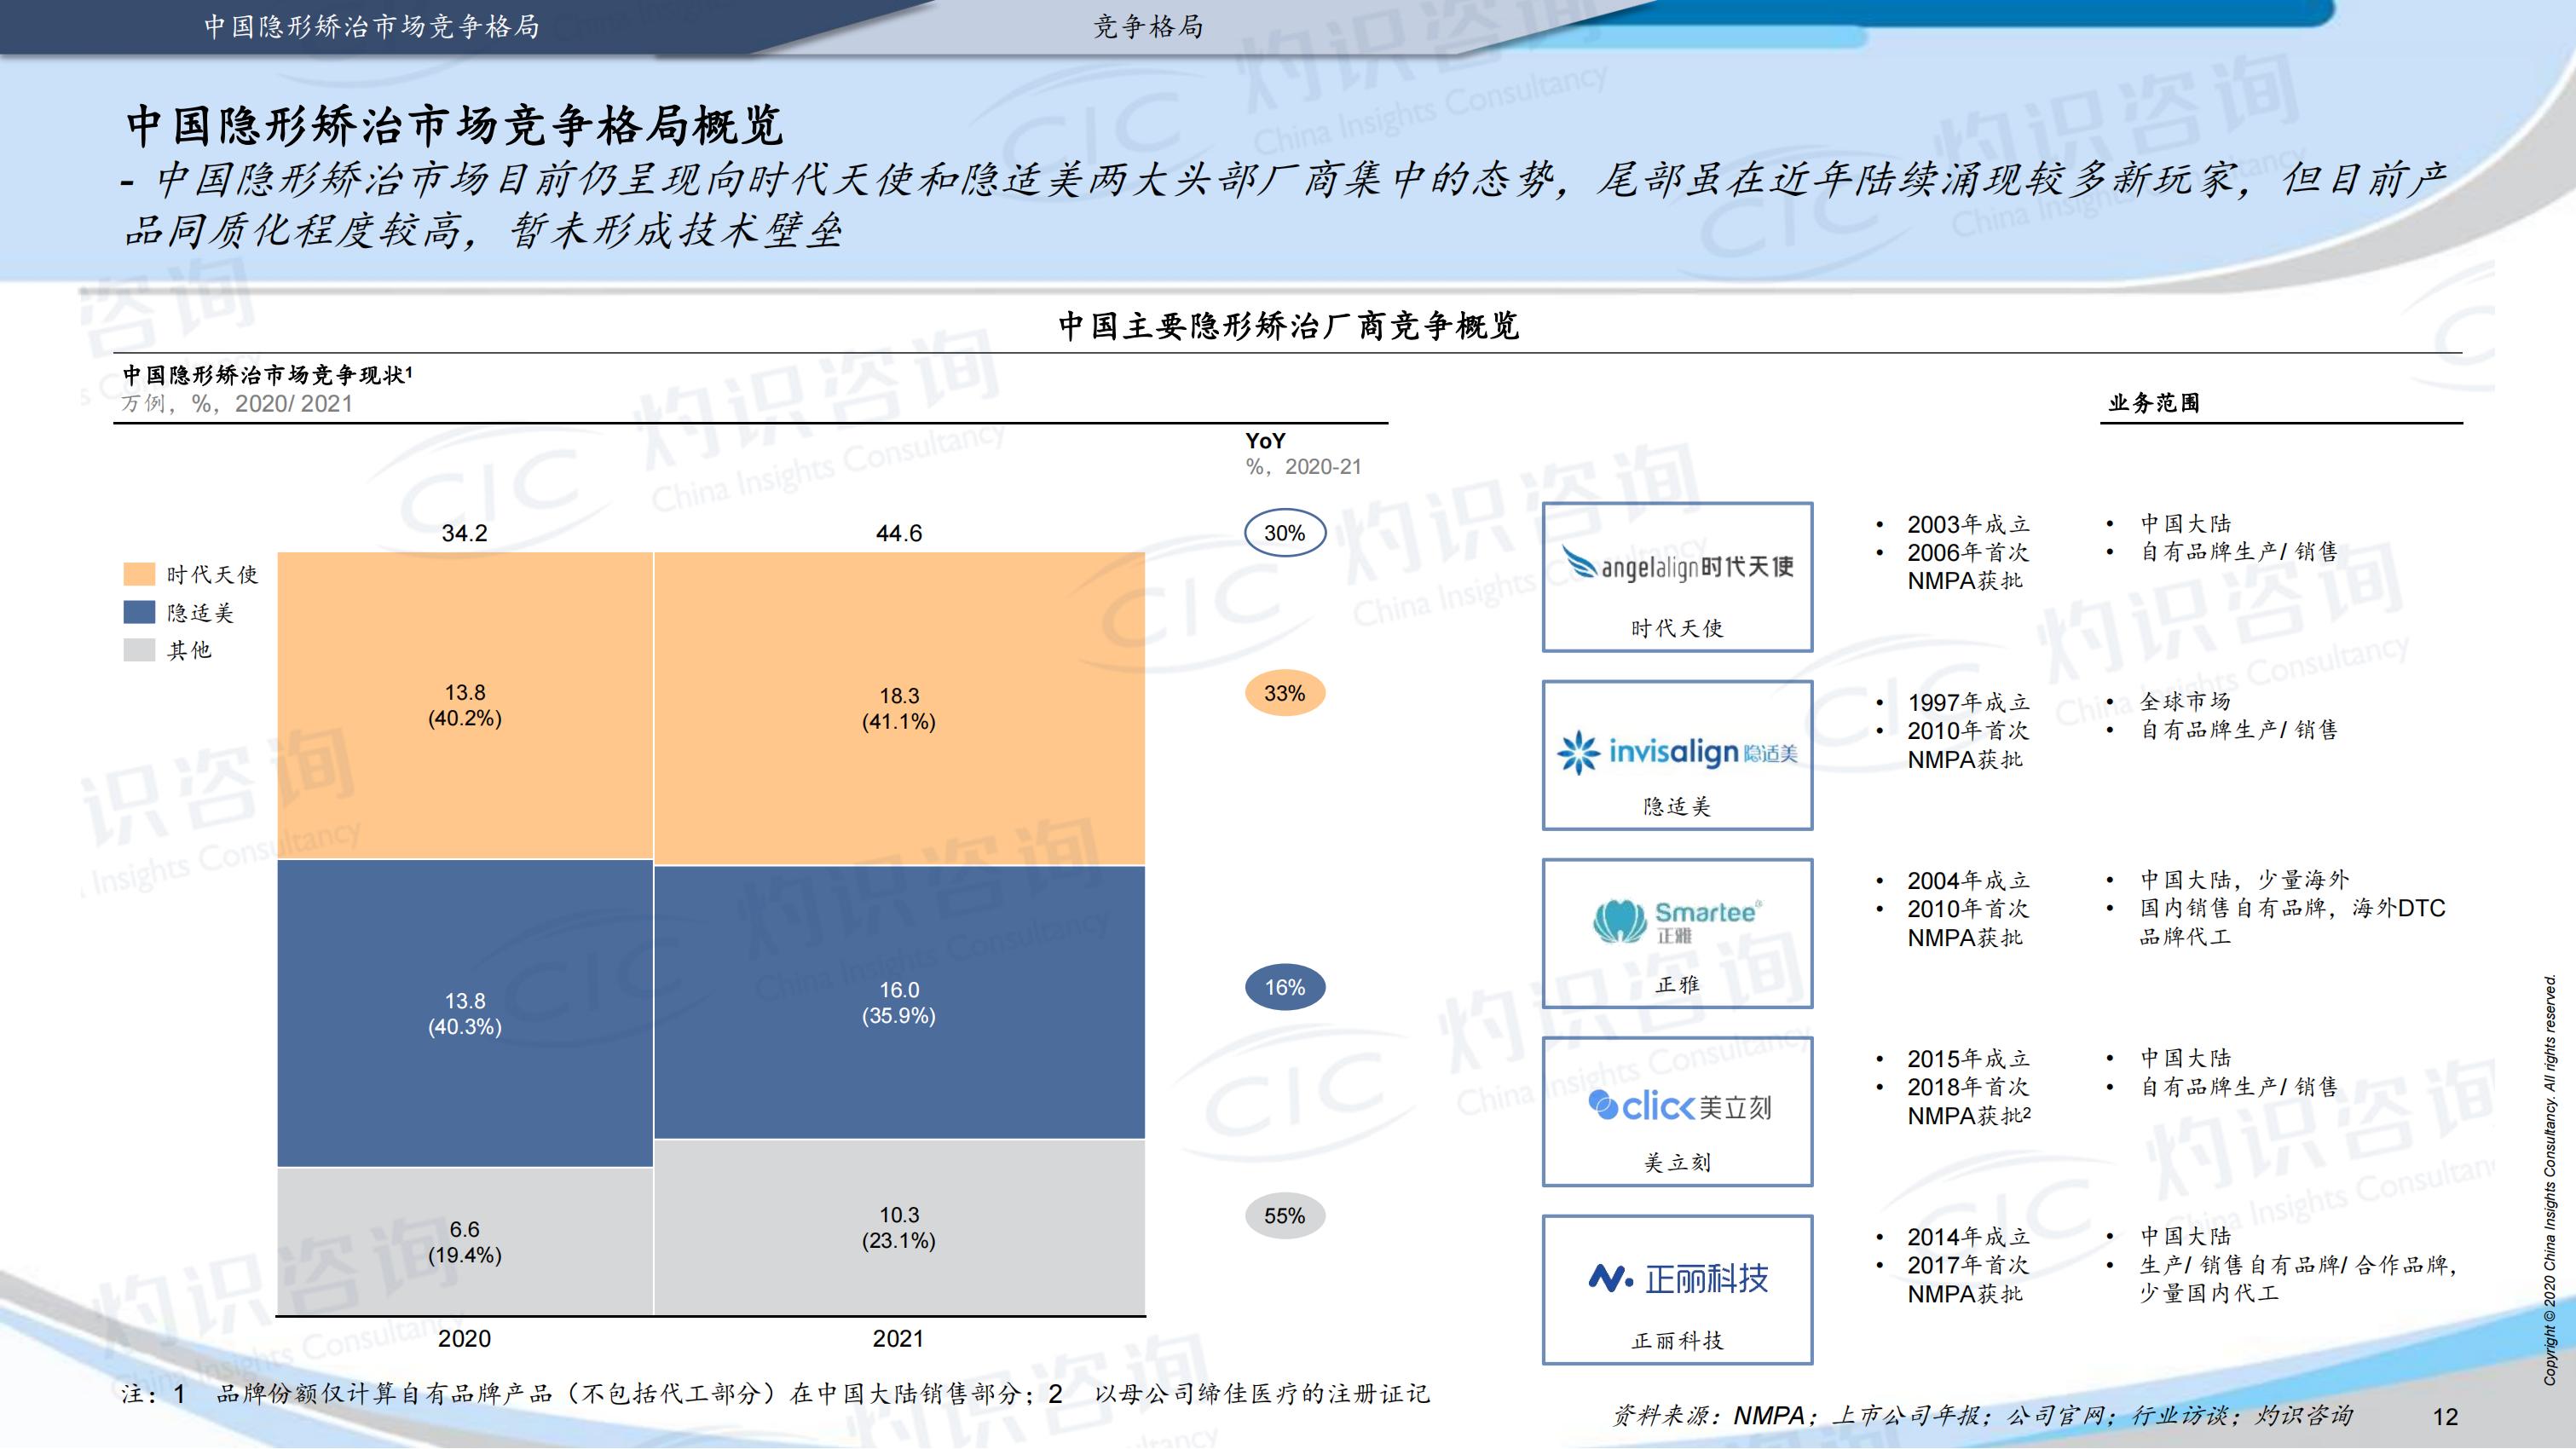The image size is (2576, 1449).
Task: Click the text 国内销售自有品牌，海外DTC品牌代工
Action: (x=2292, y=922)
